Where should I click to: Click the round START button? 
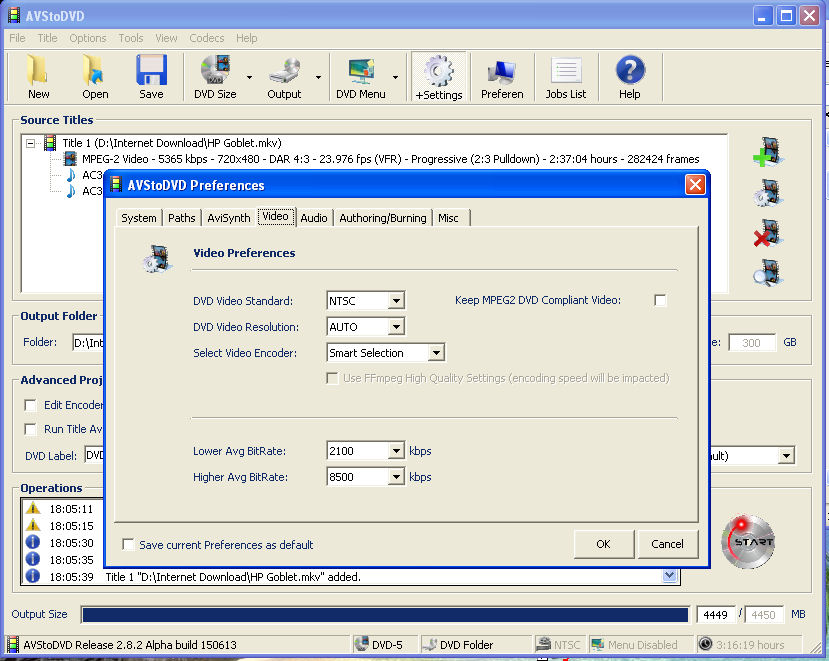click(748, 541)
